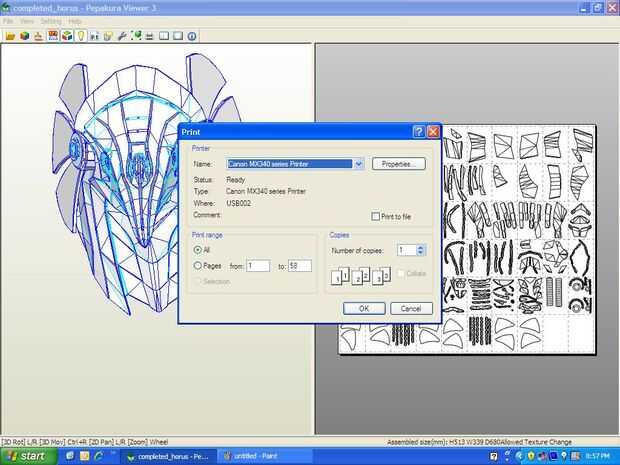Viewport: 620px width, 465px height.
Task: Click the printer icon in Pepakura toolbar
Action: tap(149, 36)
